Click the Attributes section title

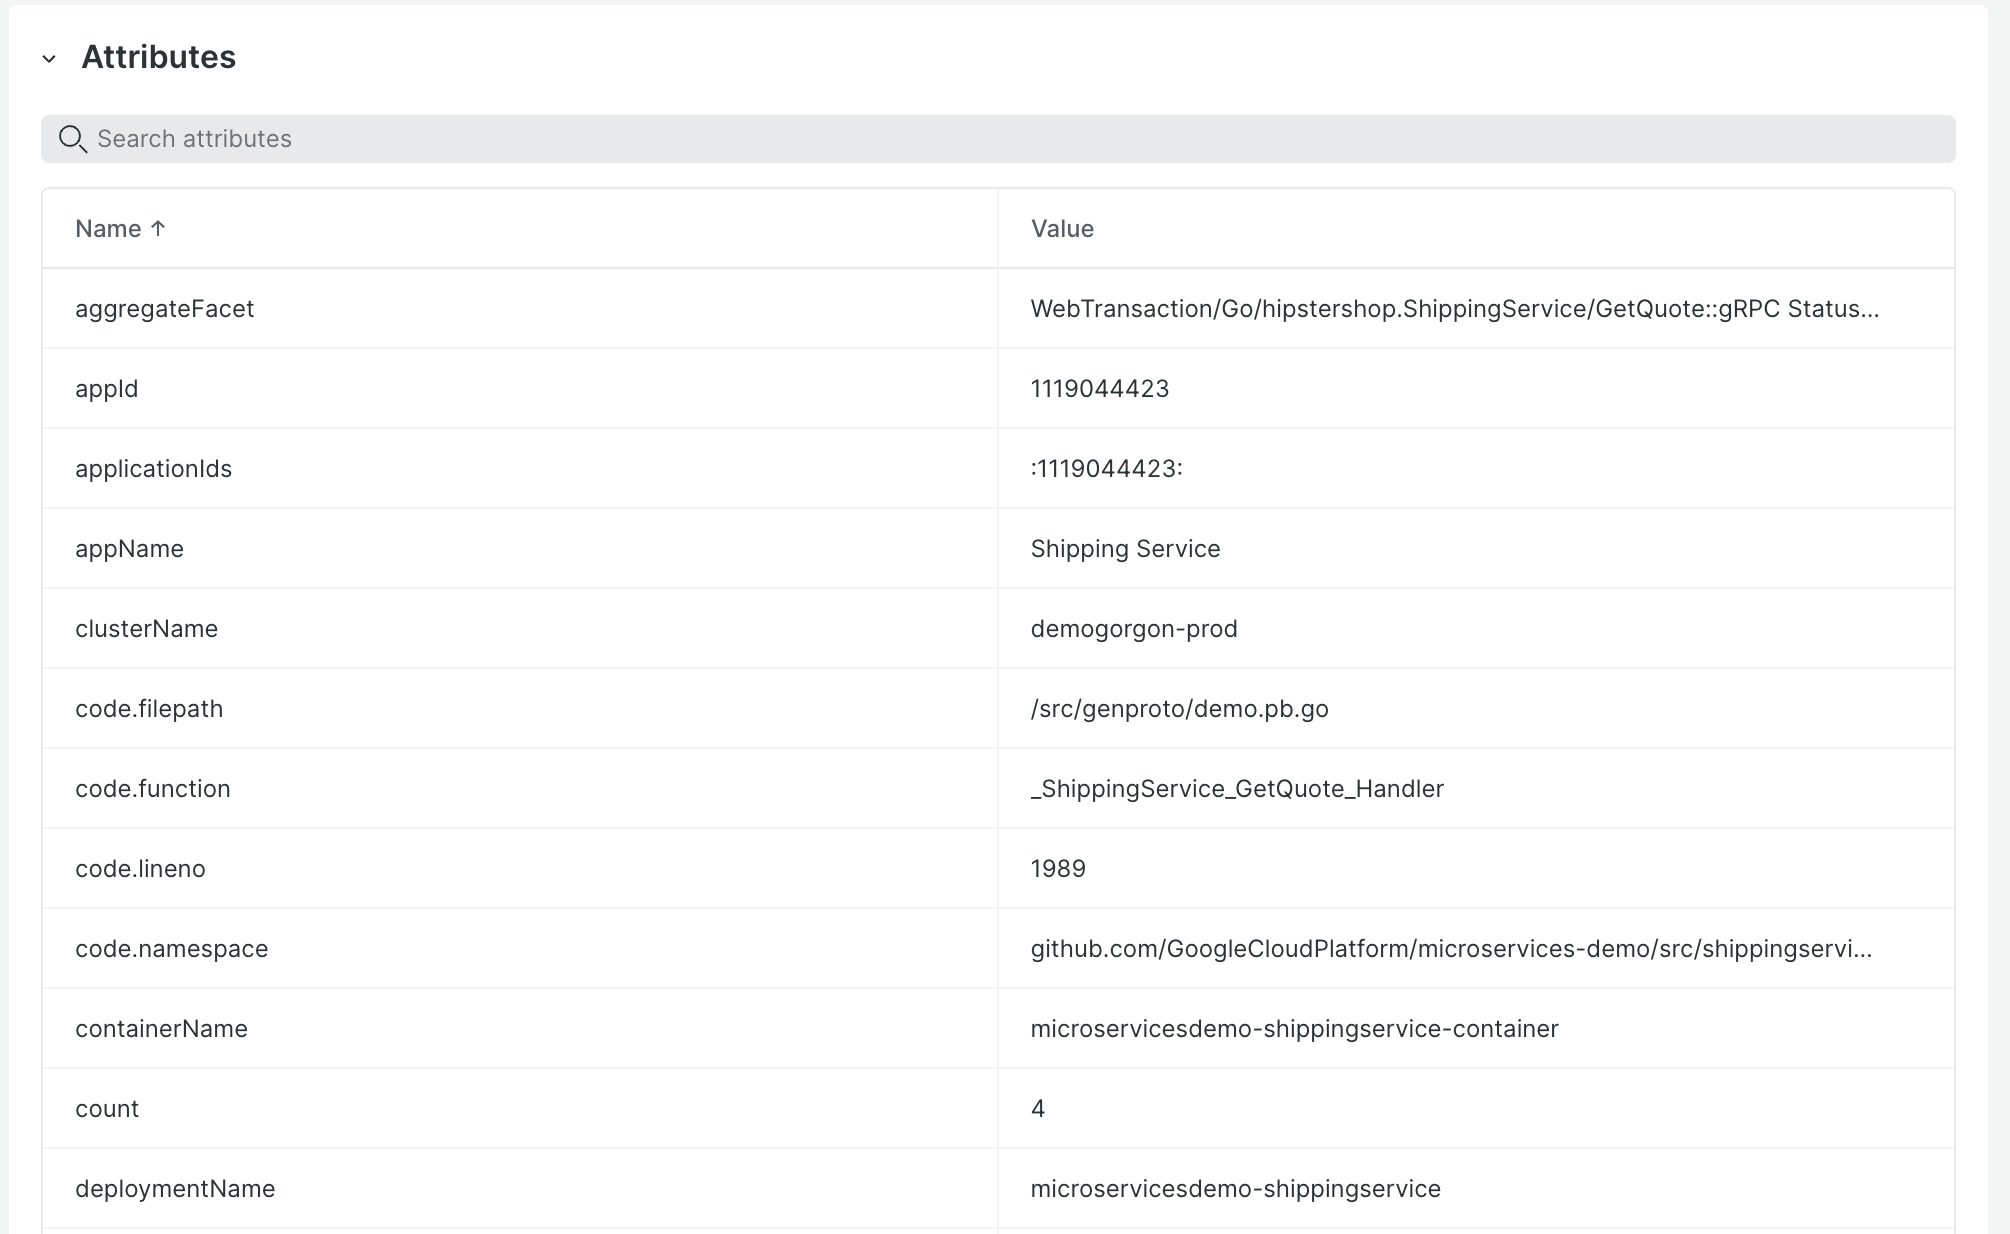coord(158,57)
